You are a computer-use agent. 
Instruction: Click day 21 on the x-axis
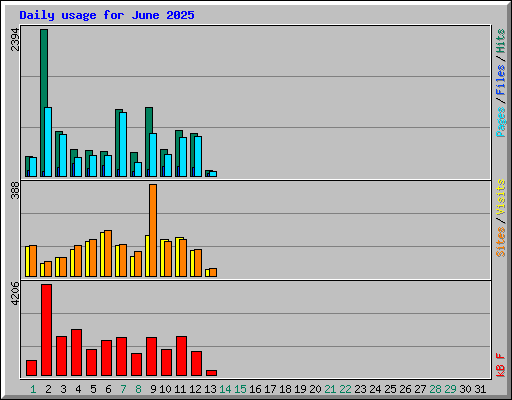coord(330,389)
